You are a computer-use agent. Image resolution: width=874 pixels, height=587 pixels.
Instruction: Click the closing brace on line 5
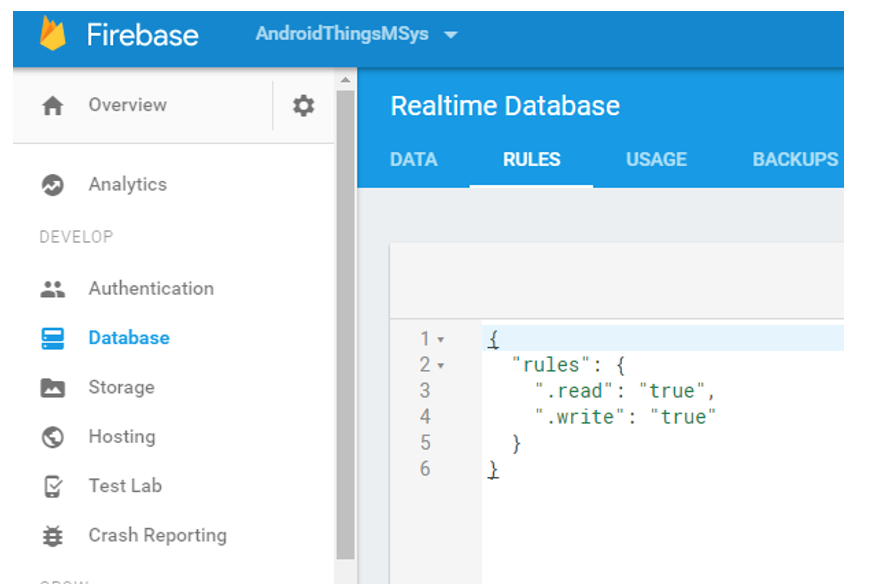click(x=516, y=444)
